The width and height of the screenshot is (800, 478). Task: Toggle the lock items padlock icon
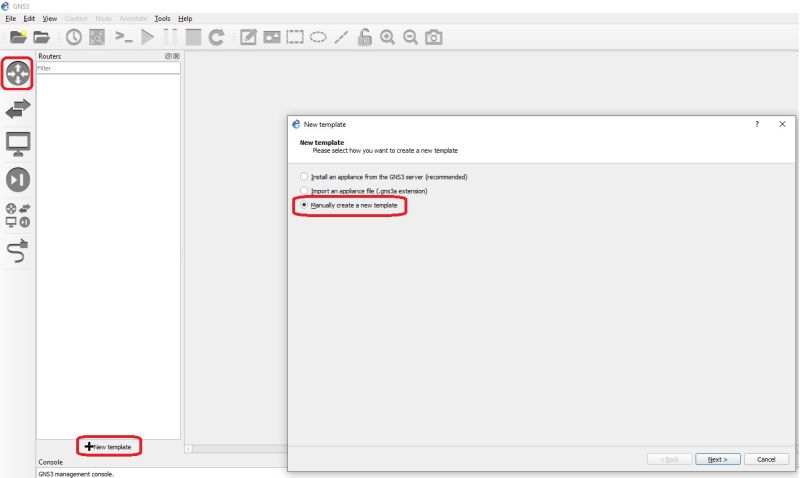point(364,37)
